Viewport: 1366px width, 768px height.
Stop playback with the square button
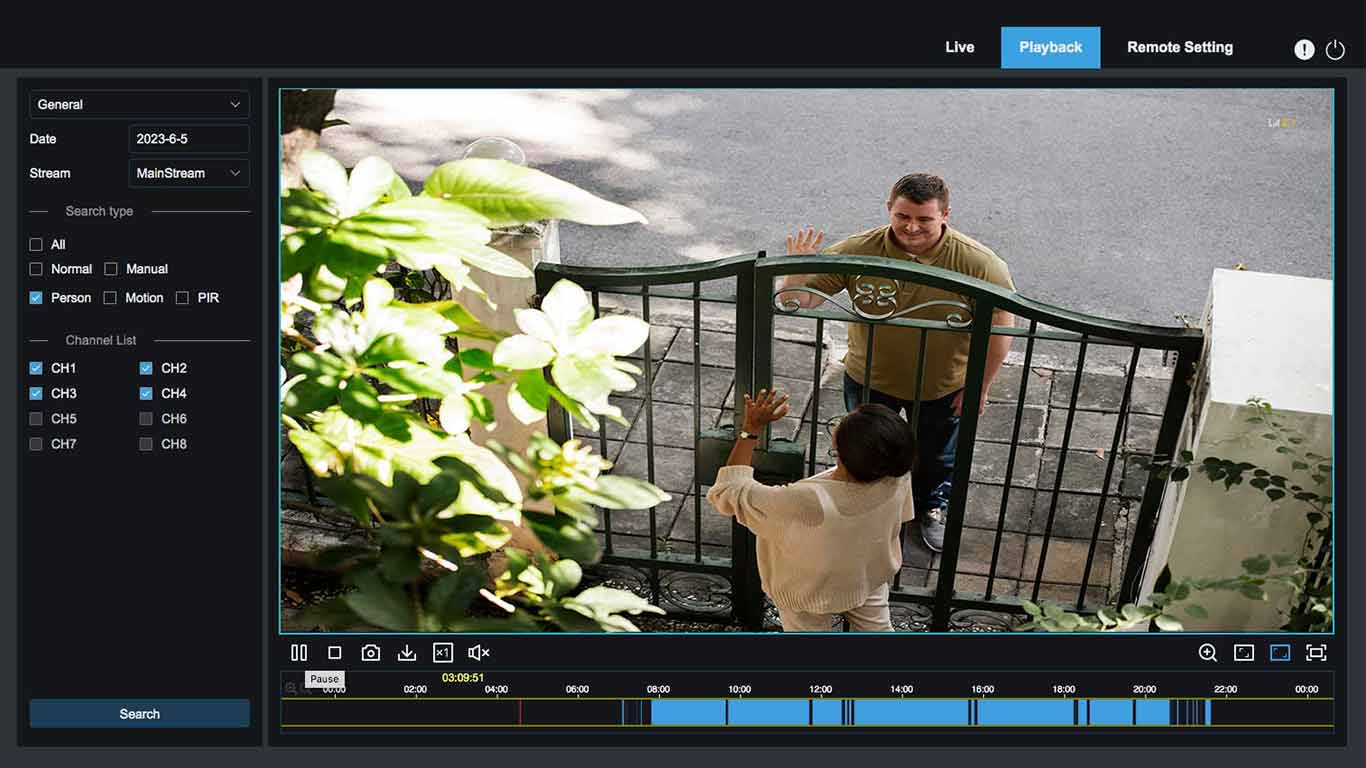click(335, 653)
